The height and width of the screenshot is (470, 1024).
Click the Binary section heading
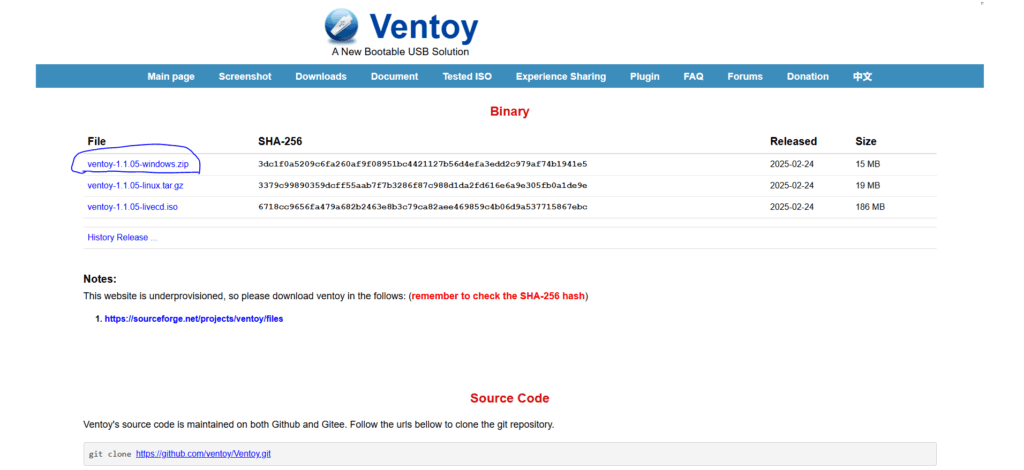click(x=509, y=112)
